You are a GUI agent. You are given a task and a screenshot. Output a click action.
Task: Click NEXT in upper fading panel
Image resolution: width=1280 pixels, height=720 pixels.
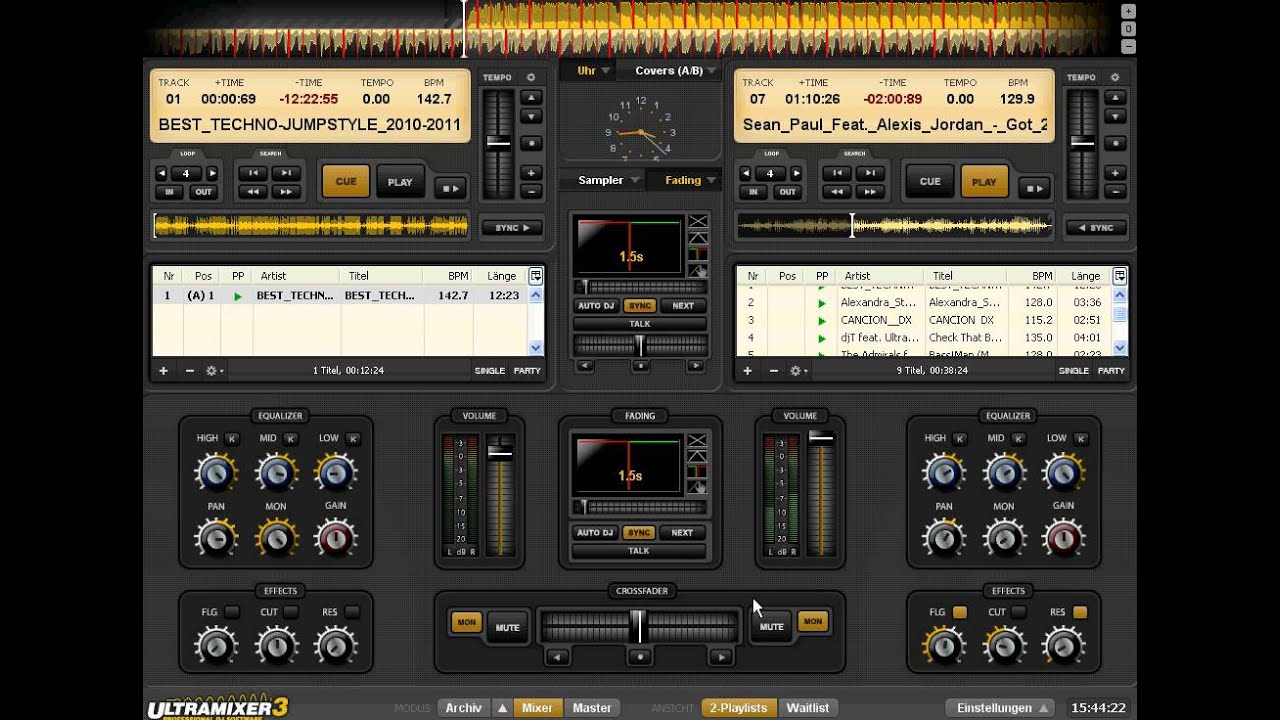point(683,306)
